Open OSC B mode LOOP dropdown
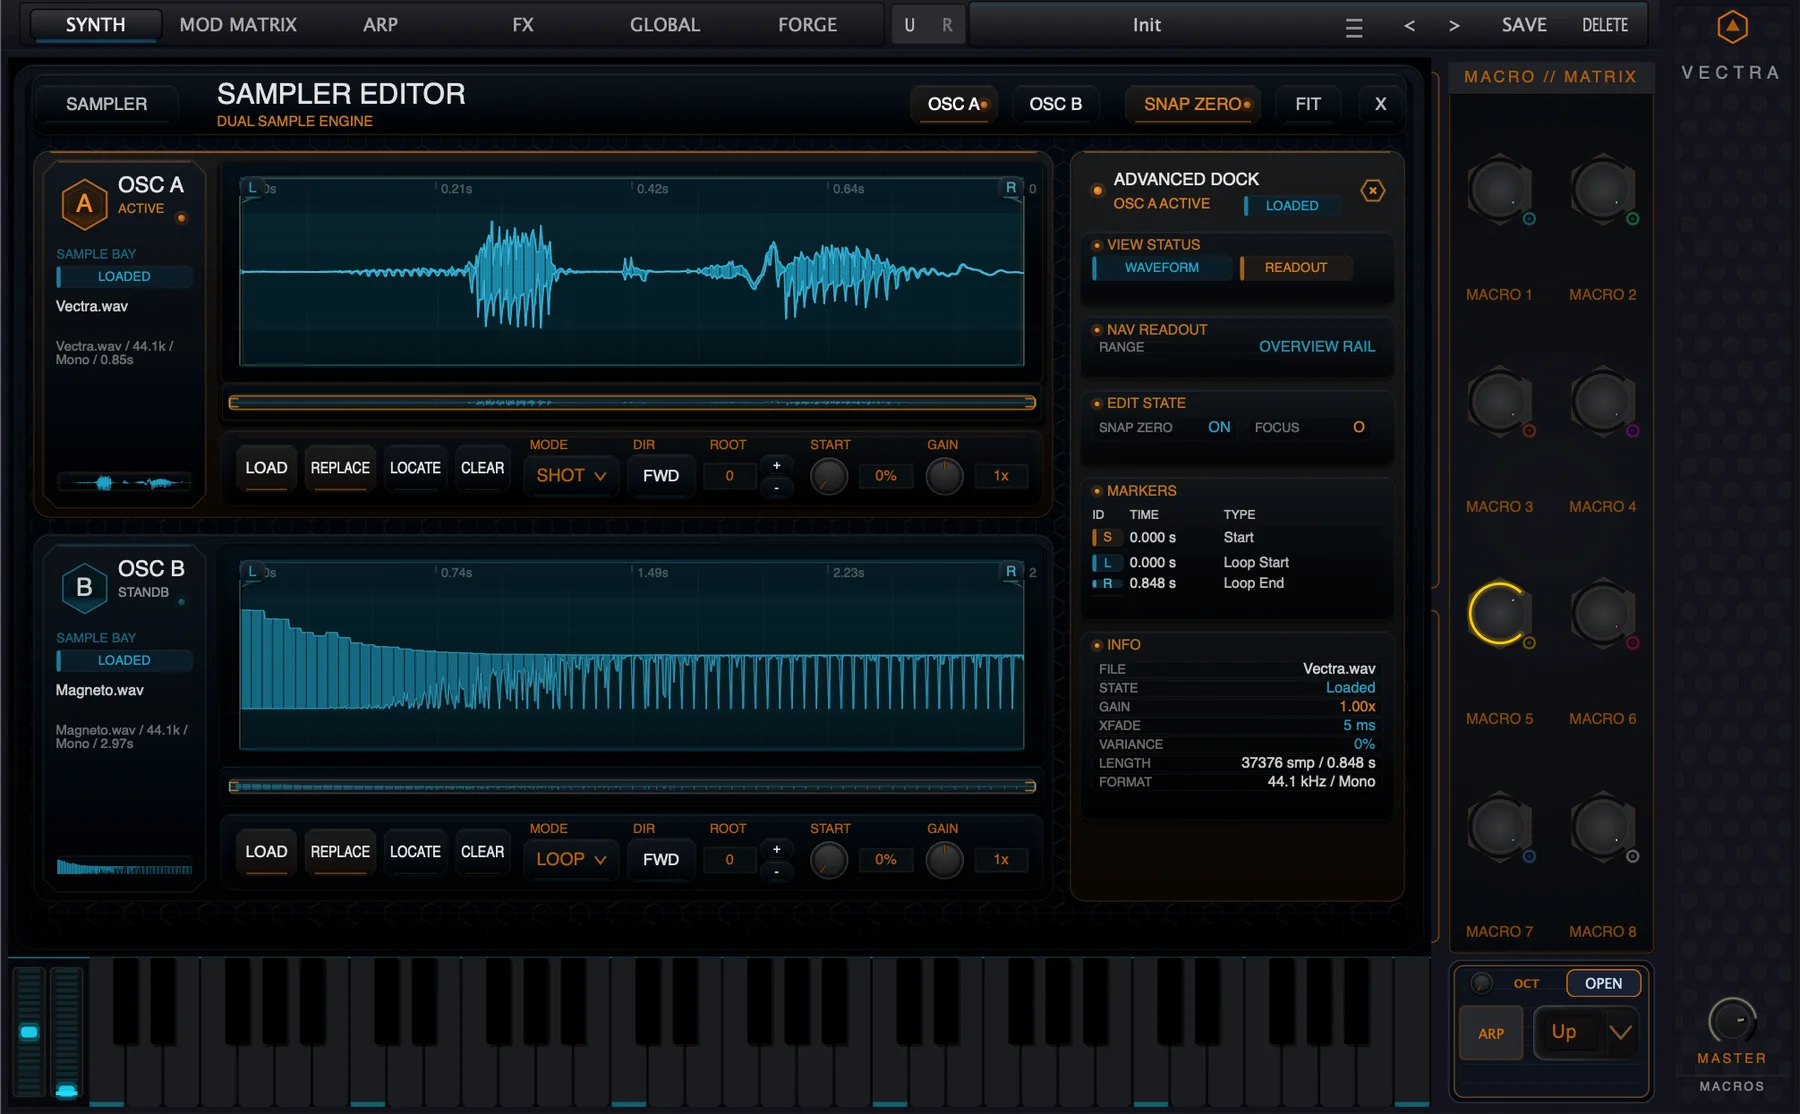This screenshot has height=1114, width=1800. point(571,859)
